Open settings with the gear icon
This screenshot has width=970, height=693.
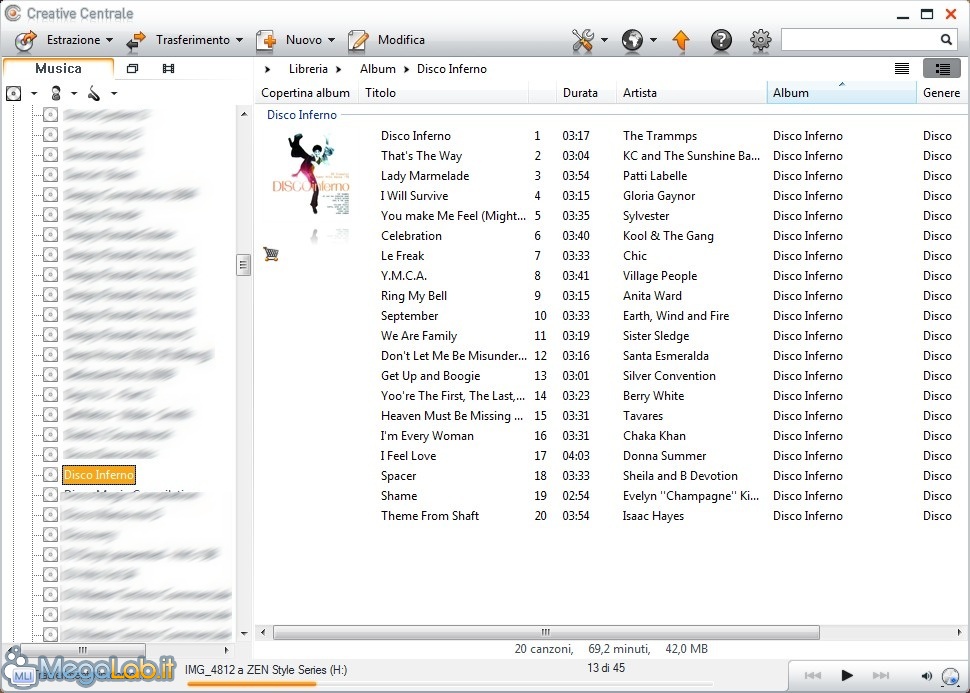(760, 40)
